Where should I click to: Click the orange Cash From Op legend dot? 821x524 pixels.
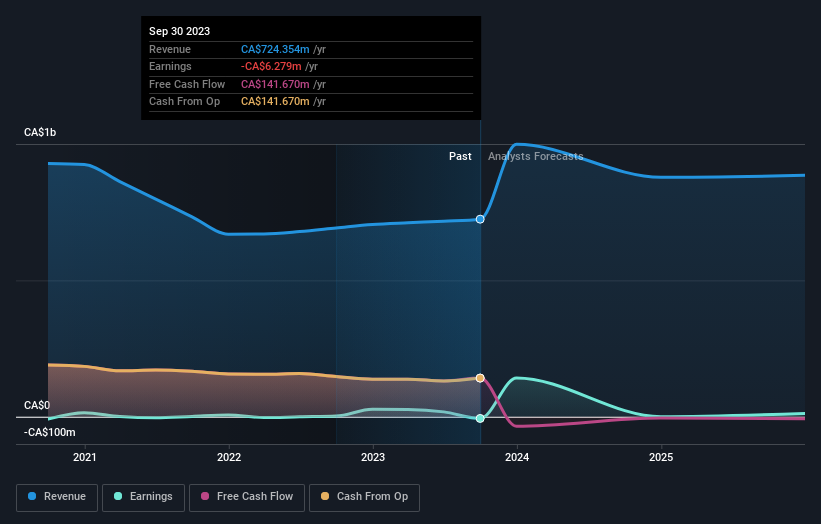coord(325,496)
